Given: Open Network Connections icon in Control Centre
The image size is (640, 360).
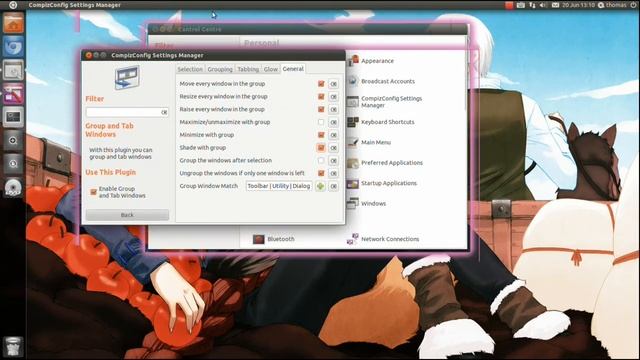Looking at the screenshot, I should click(353, 239).
